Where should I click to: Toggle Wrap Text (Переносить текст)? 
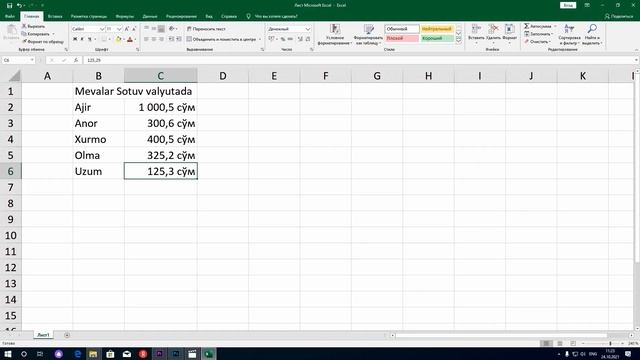click(x=206, y=29)
